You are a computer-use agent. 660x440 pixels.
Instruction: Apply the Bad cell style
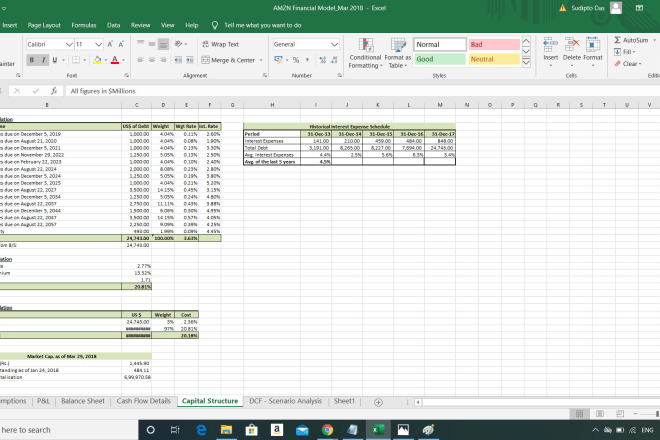point(493,45)
